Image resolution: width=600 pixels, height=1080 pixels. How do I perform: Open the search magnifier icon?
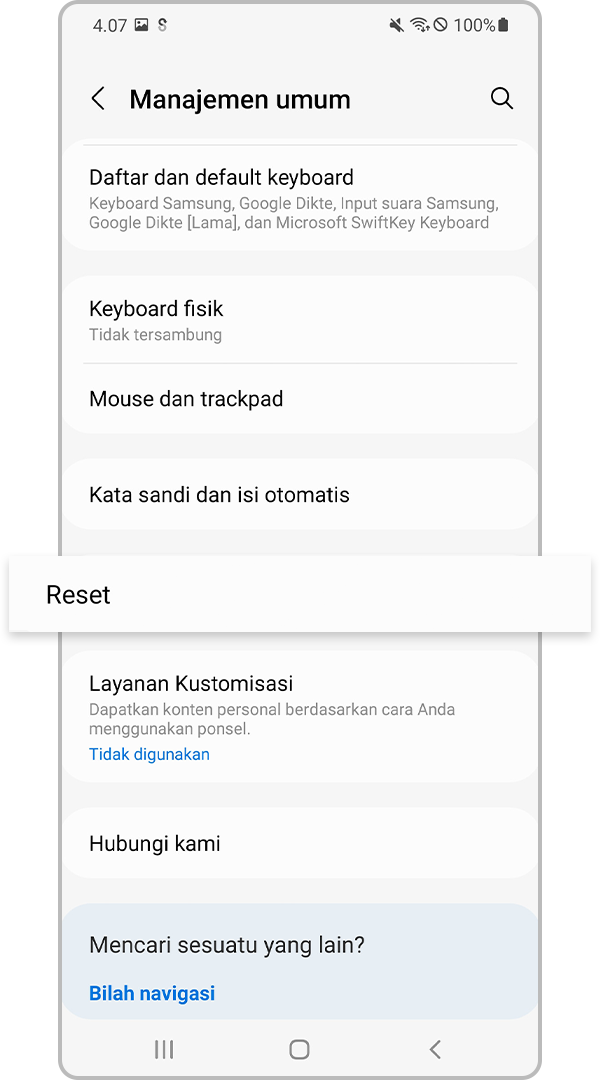click(501, 98)
